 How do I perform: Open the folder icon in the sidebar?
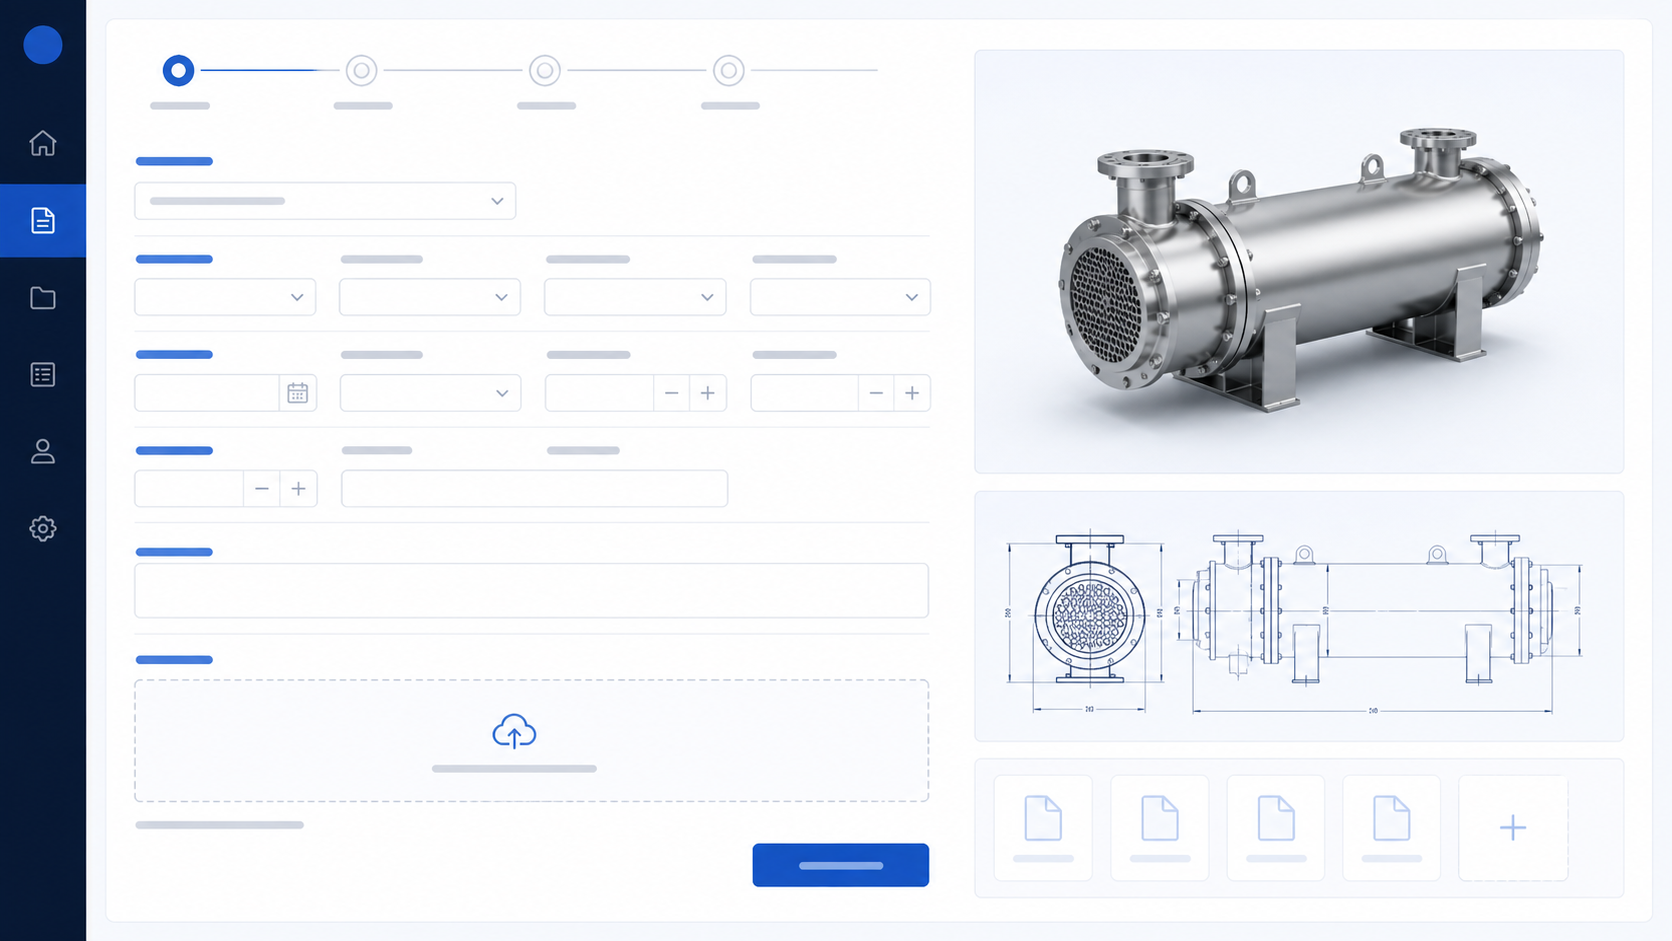coord(42,298)
